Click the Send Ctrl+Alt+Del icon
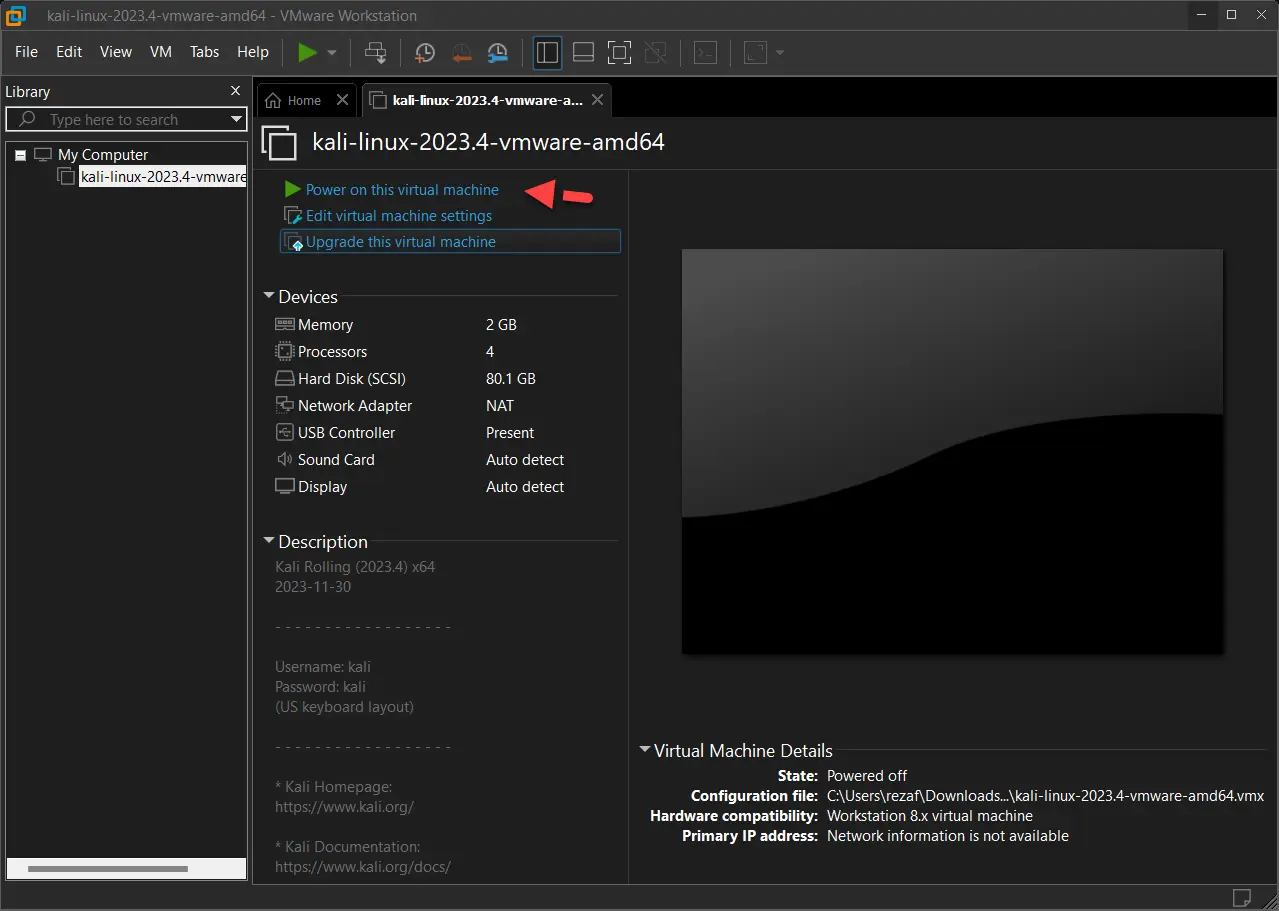1279x911 pixels. pyautogui.click(x=375, y=52)
